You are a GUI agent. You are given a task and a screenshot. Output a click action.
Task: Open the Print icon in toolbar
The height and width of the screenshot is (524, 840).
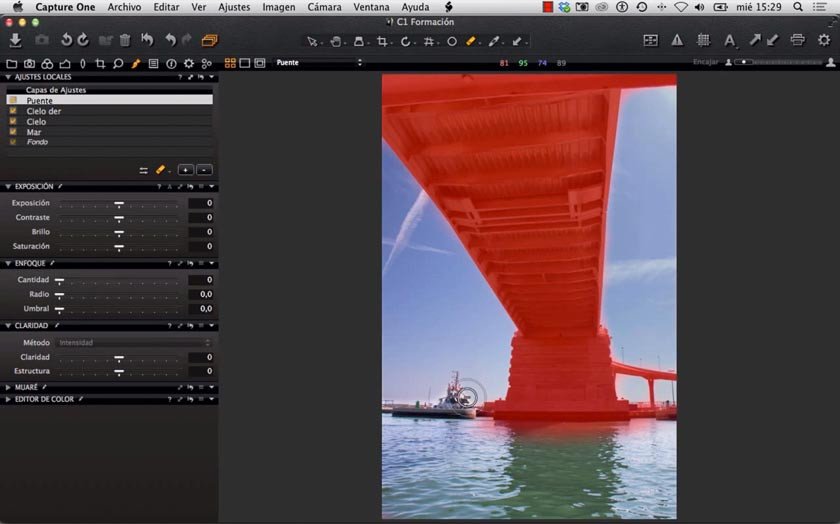[x=797, y=40]
